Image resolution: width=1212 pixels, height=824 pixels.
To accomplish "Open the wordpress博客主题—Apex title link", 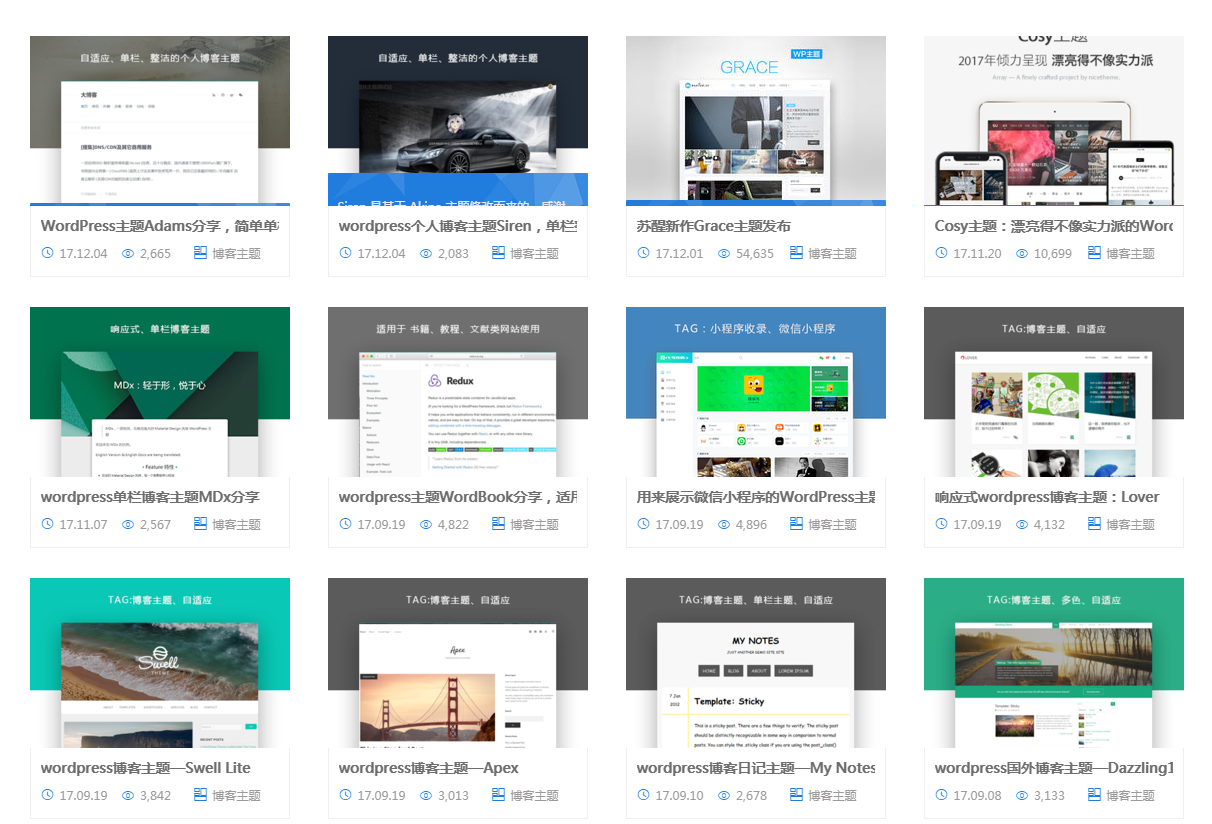I will coord(428,768).
